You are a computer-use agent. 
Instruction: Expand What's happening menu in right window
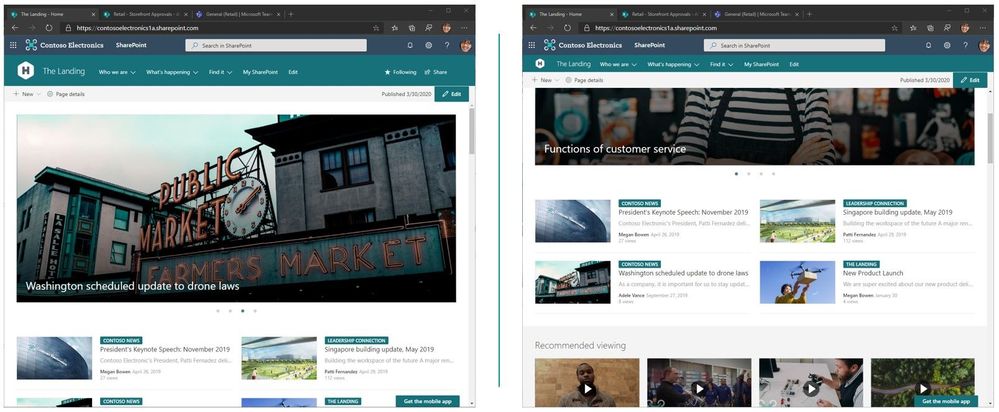[x=673, y=64]
